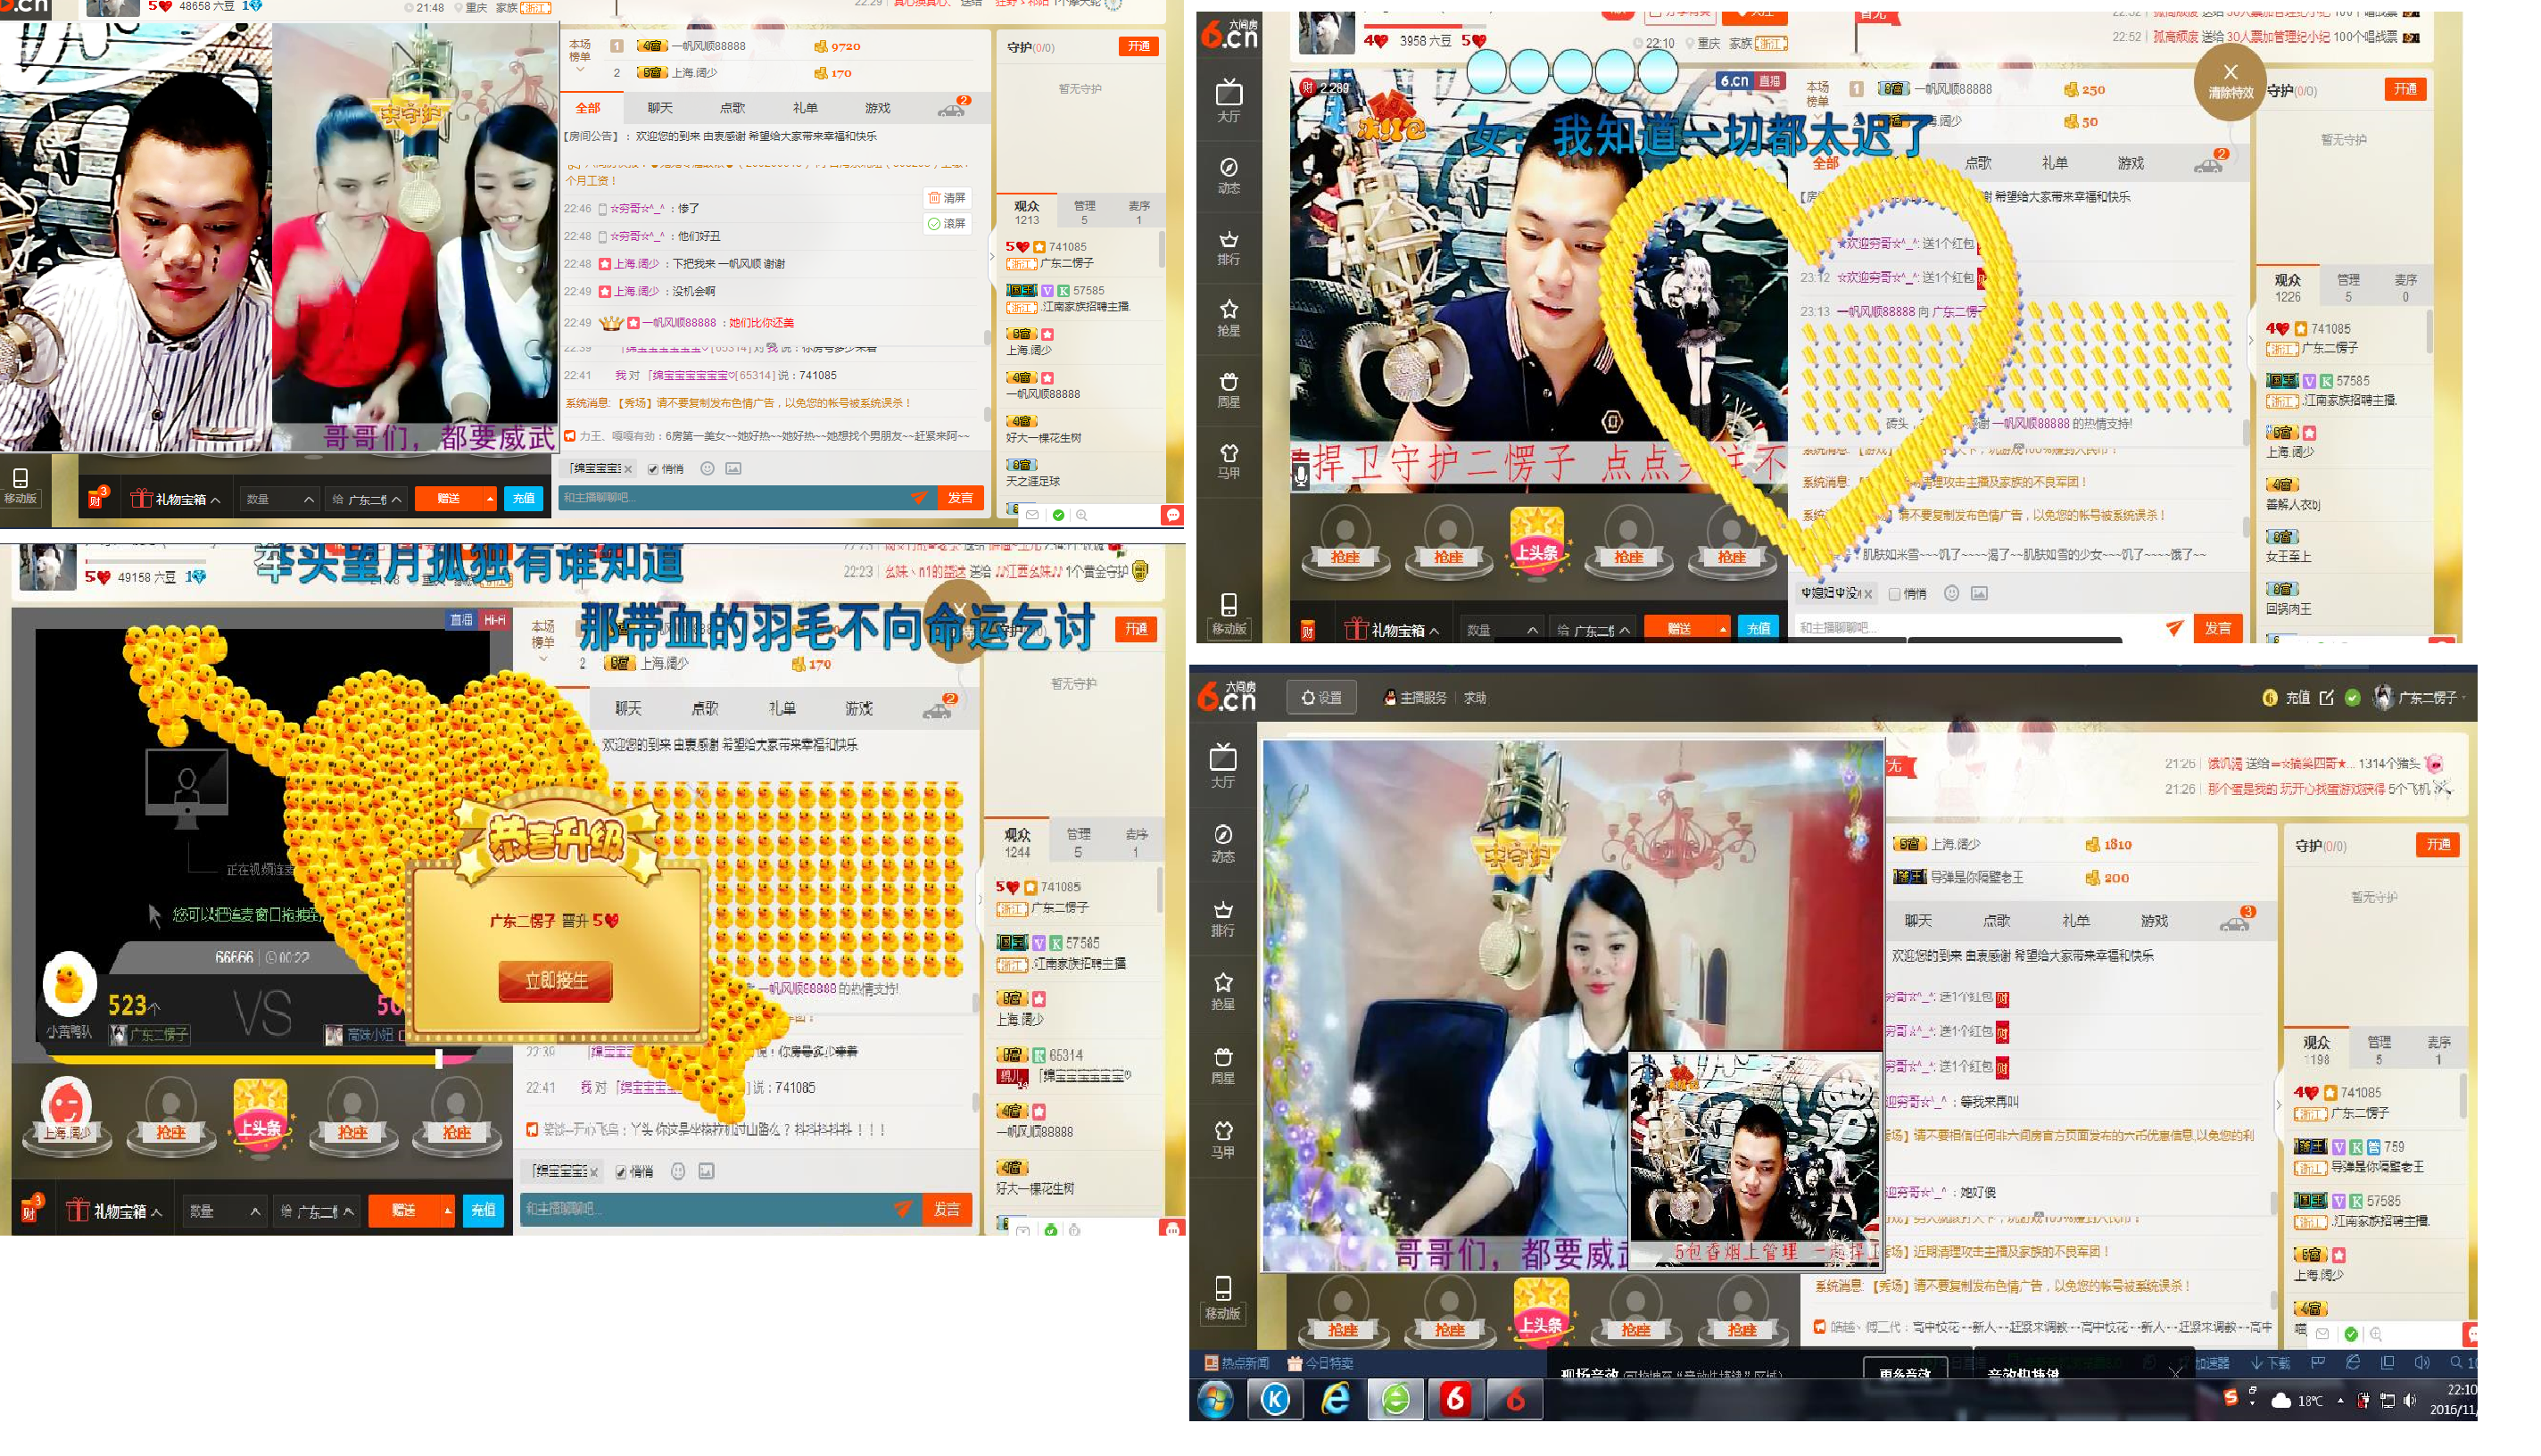The height and width of the screenshot is (1456, 2541).
Task: Open 数量 quantity dropdown in the 1213-audience window
Action: [x=280, y=498]
